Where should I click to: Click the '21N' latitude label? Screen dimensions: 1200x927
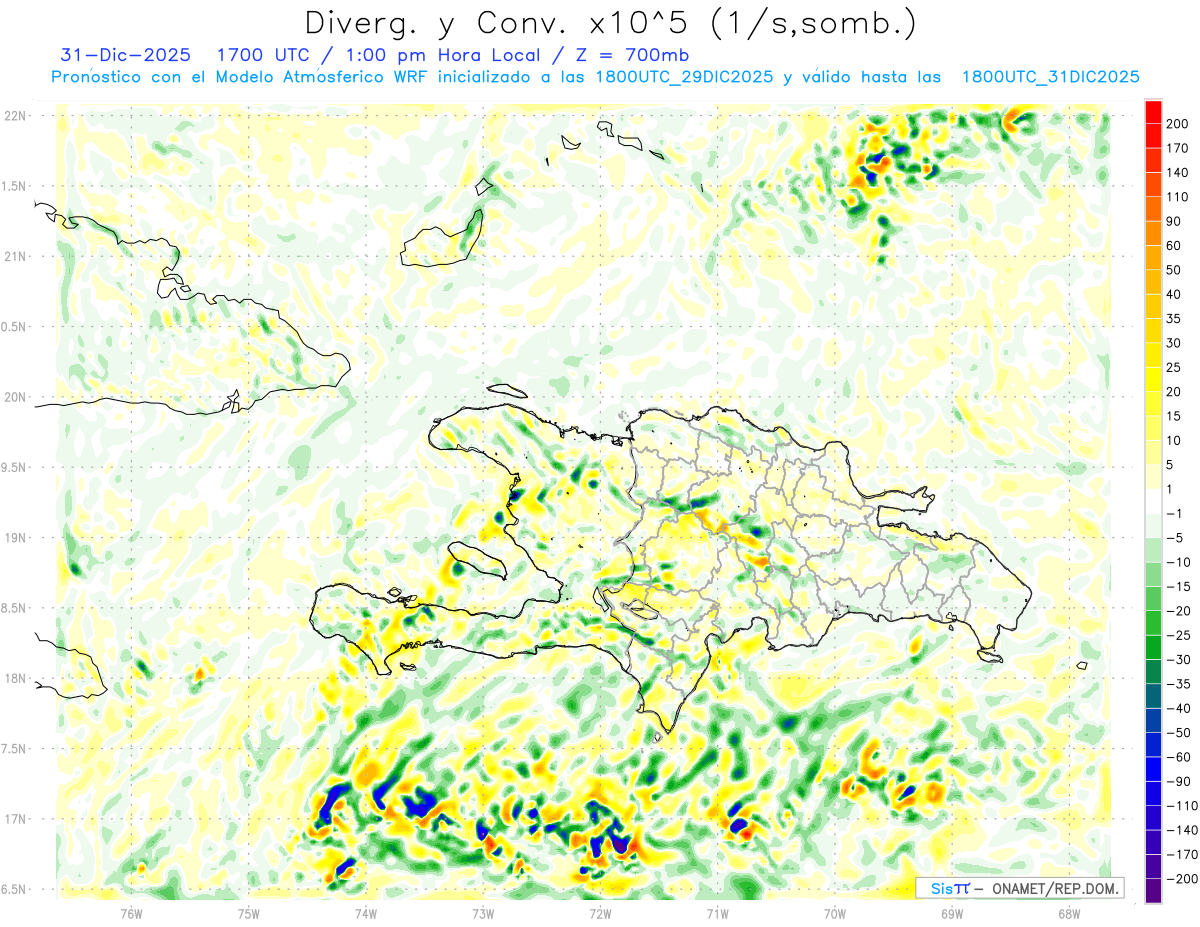(x=17, y=256)
